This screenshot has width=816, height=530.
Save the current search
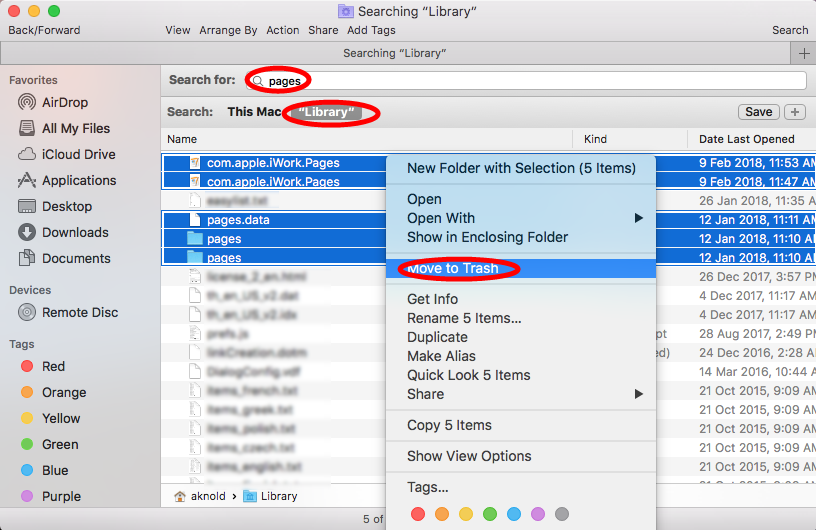pyautogui.click(x=758, y=112)
